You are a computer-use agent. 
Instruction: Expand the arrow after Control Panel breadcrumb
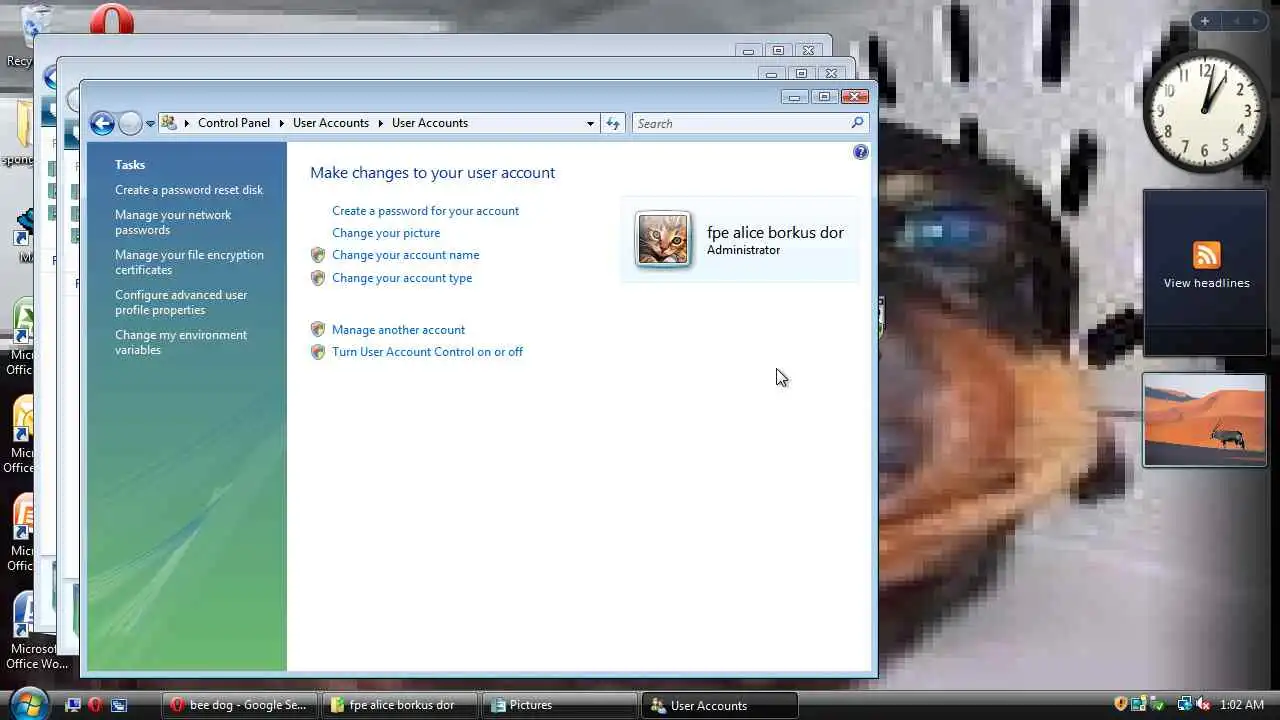(x=282, y=123)
